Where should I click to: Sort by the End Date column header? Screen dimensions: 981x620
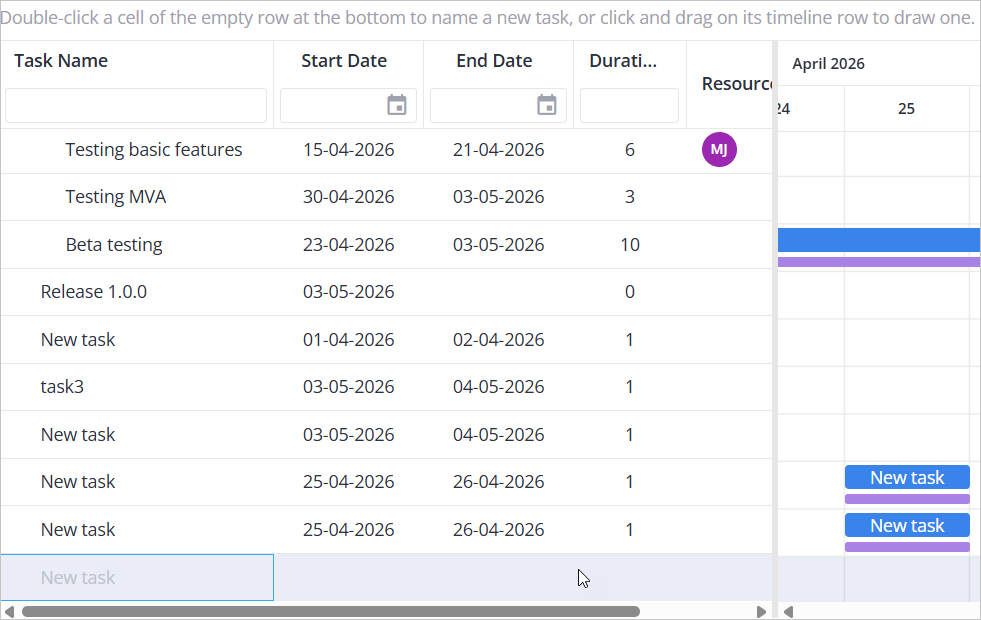[494, 61]
